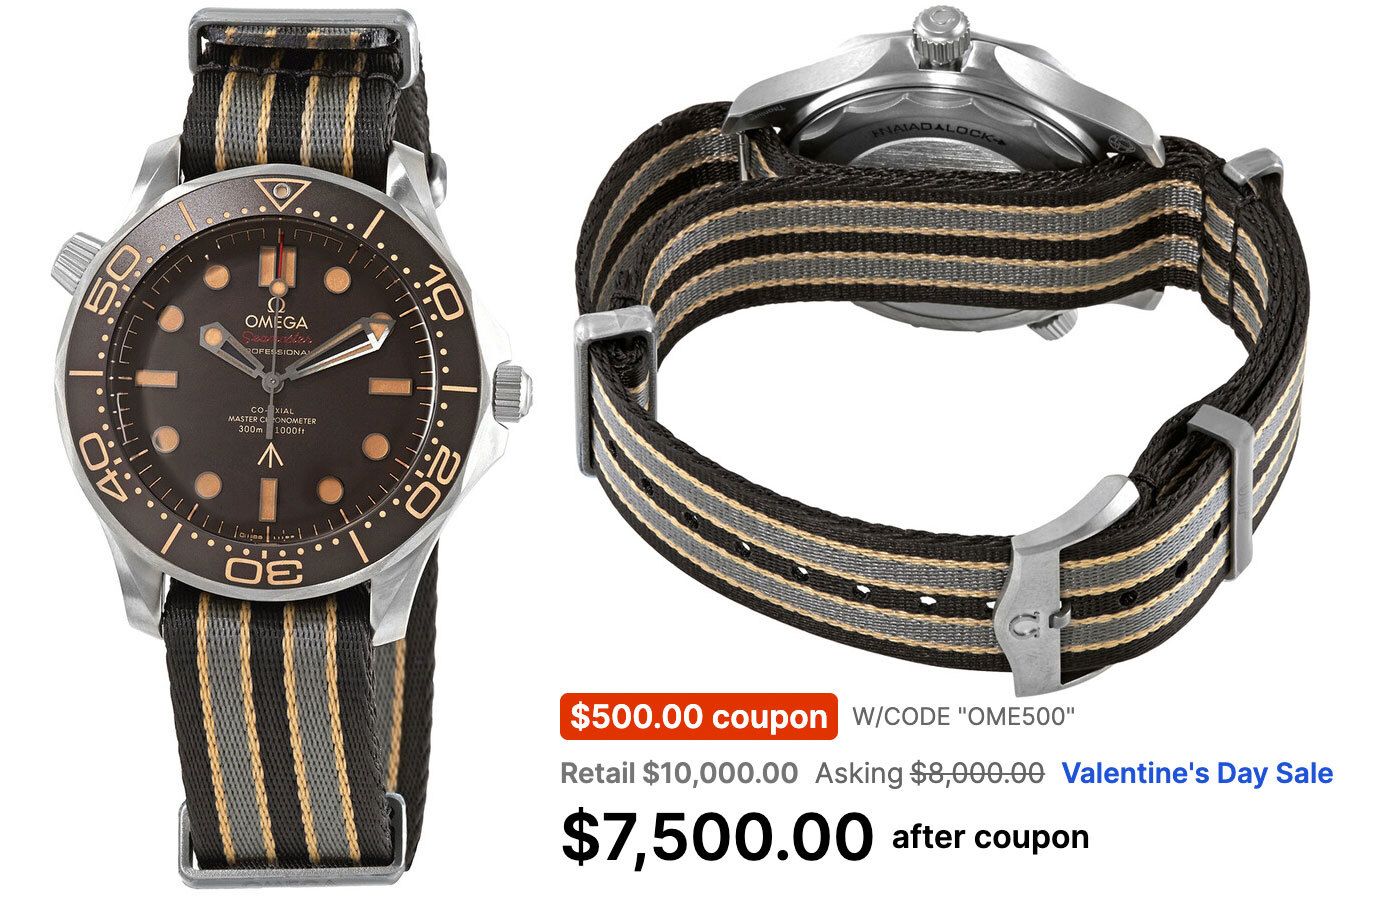
Task: Click the triangle marker on the bezel top
Action: [x=281, y=190]
